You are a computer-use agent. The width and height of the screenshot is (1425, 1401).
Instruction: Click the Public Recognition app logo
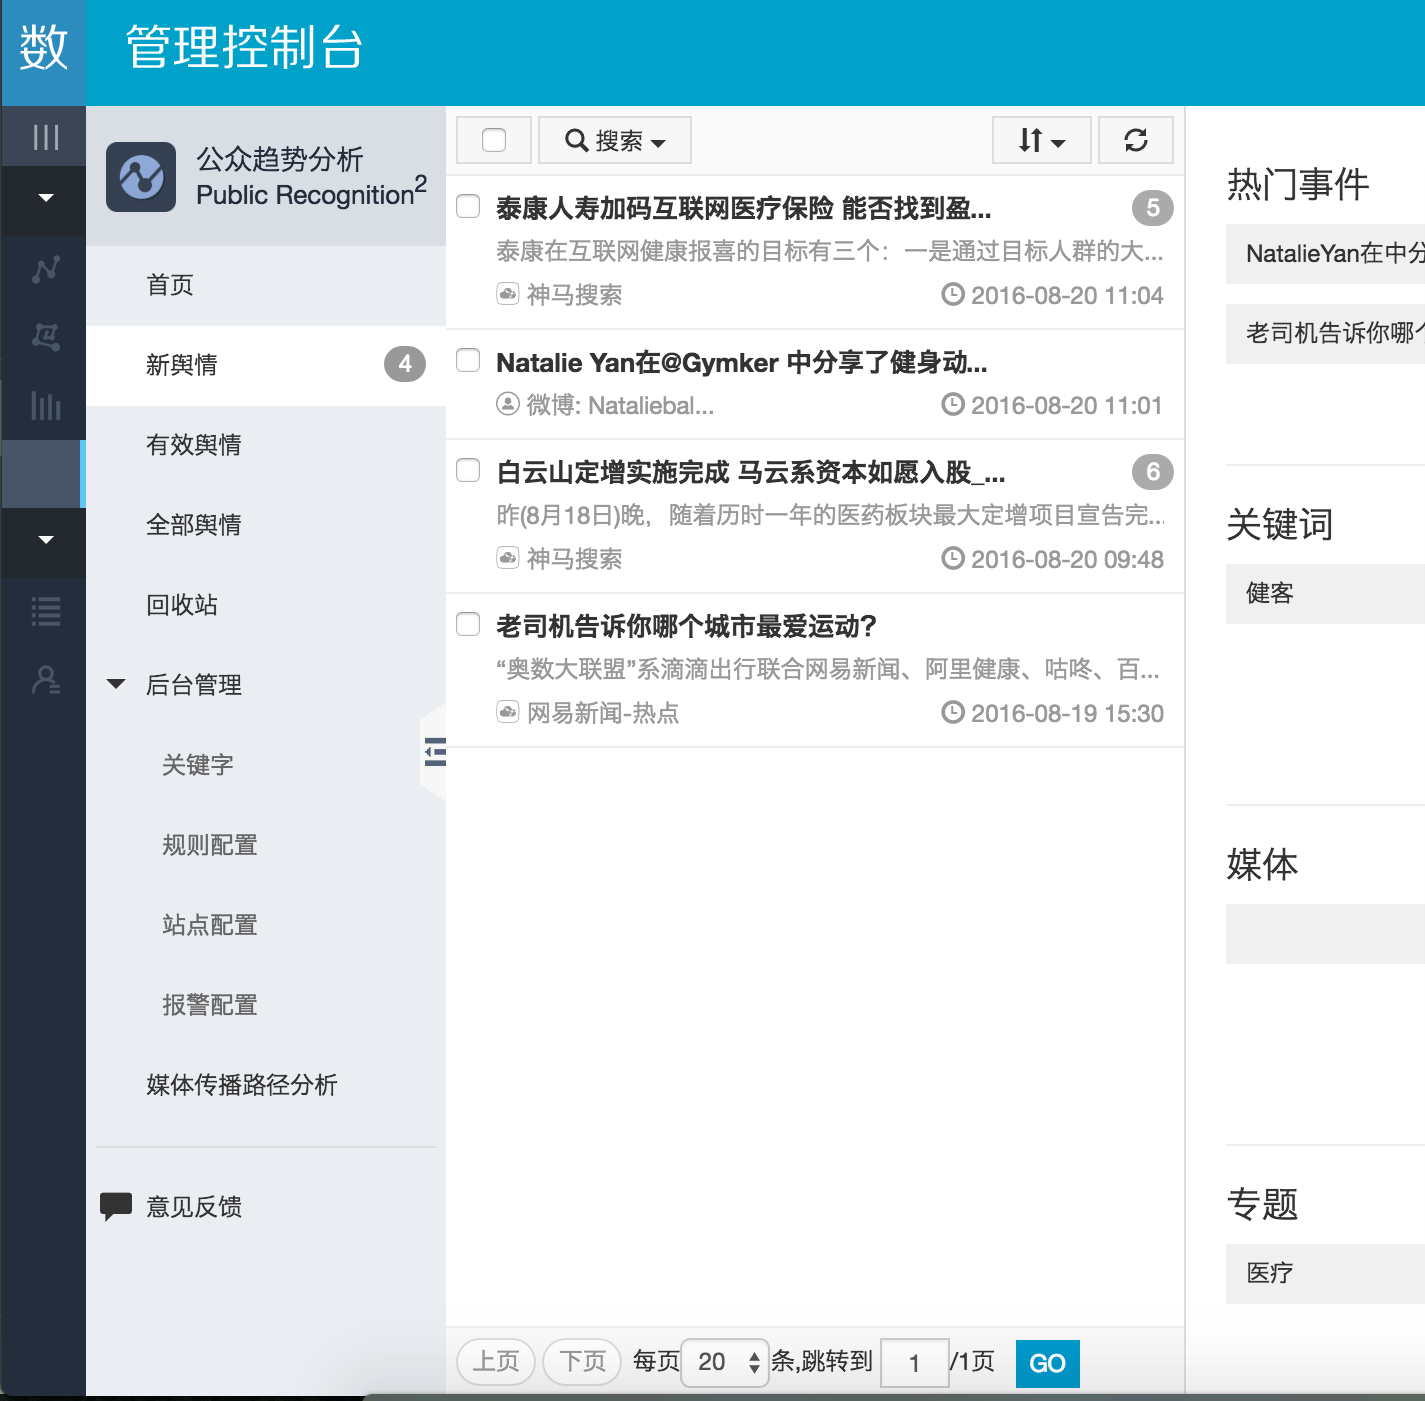click(141, 177)
